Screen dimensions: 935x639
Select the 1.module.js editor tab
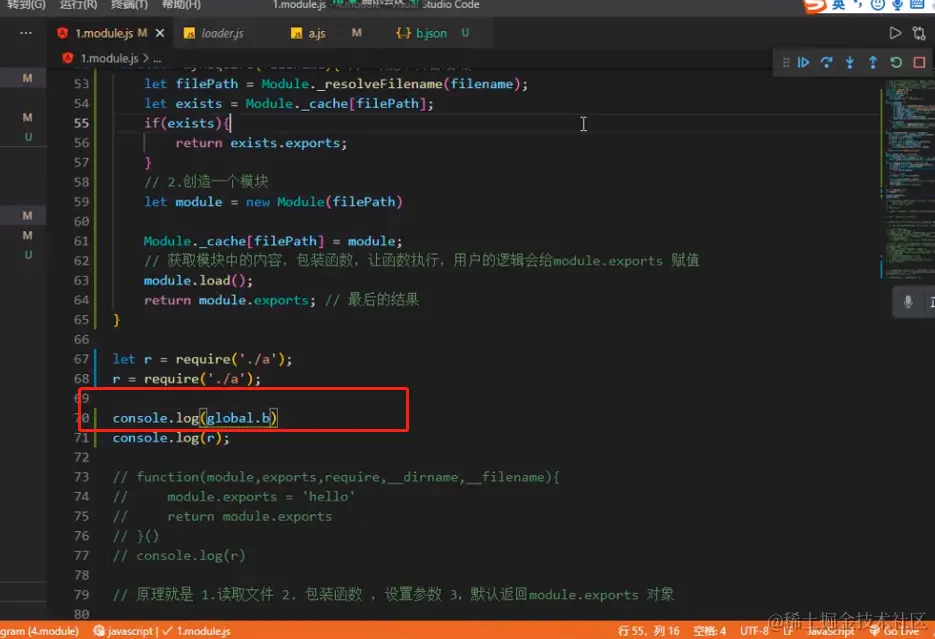tap(103, 33)
